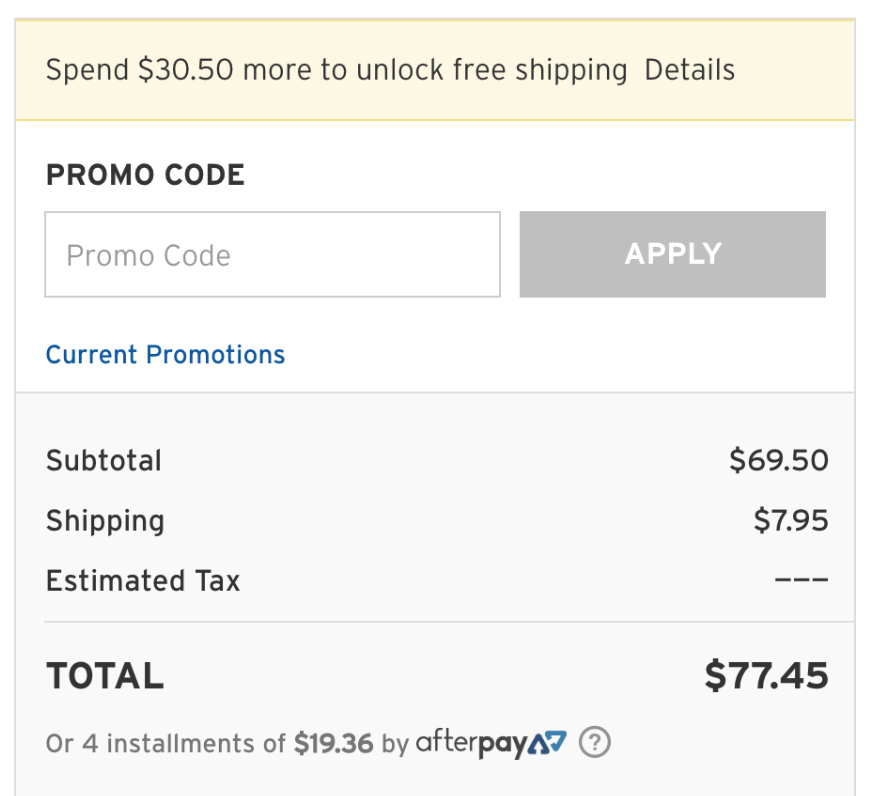This screenshot has width=878, height=796.
Task: Select the $77.45 total amount
Action: (x=766, y=677)
